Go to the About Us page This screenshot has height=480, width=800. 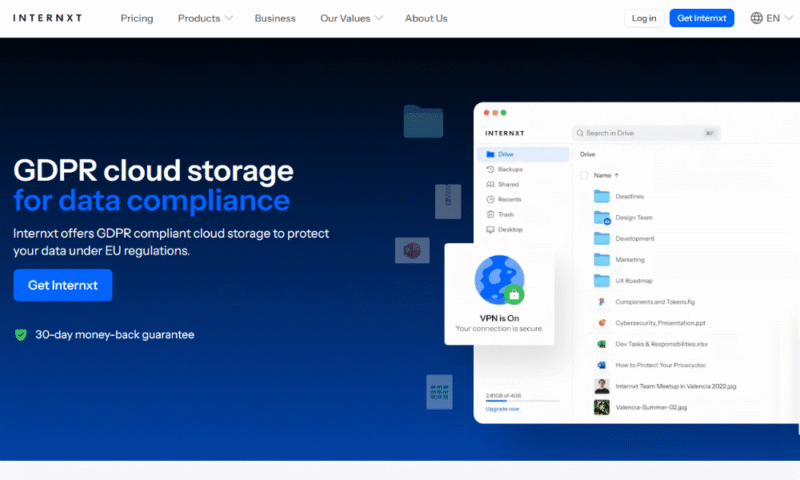coord(426,18)
